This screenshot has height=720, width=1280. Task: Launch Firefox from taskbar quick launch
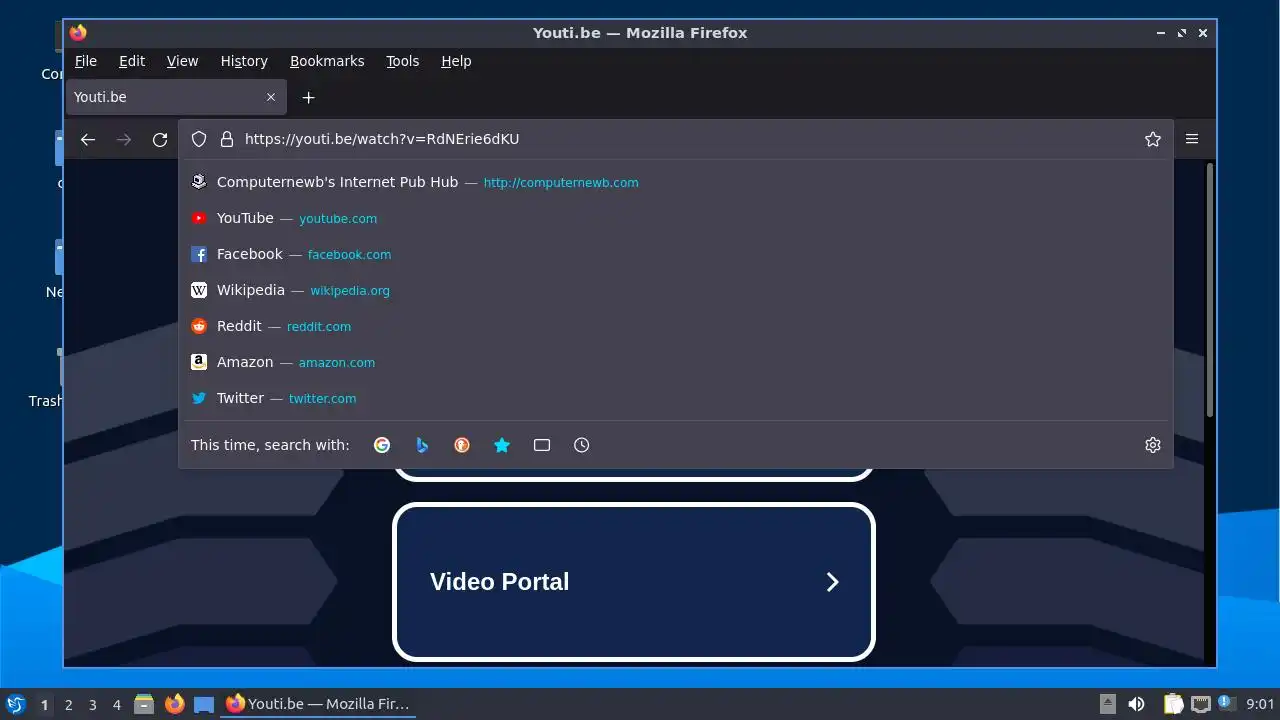[x=175, y=704]
